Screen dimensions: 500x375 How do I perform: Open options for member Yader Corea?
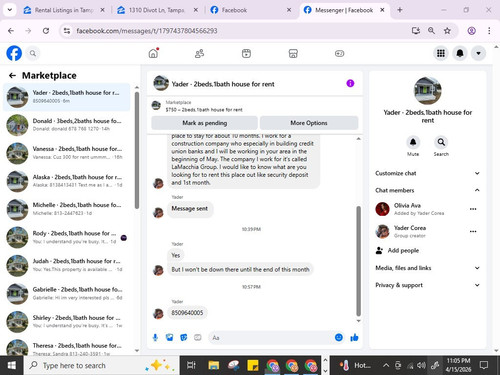coord(473,231)
